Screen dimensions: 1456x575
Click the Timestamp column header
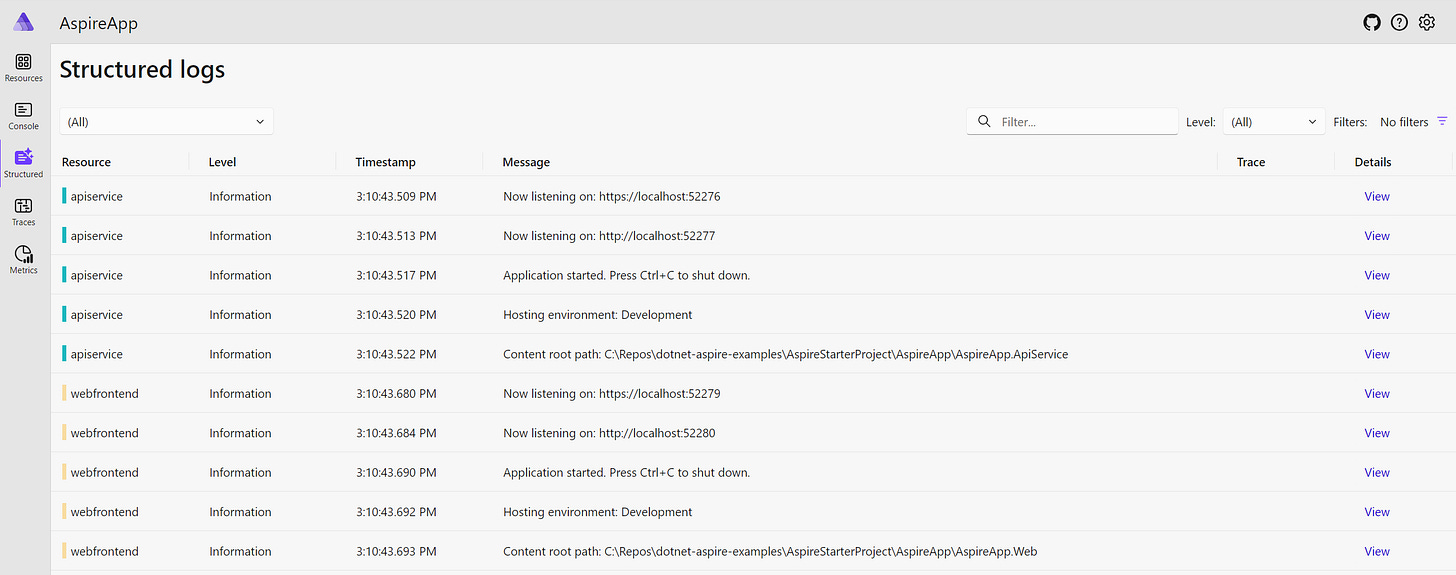[385, 162]
